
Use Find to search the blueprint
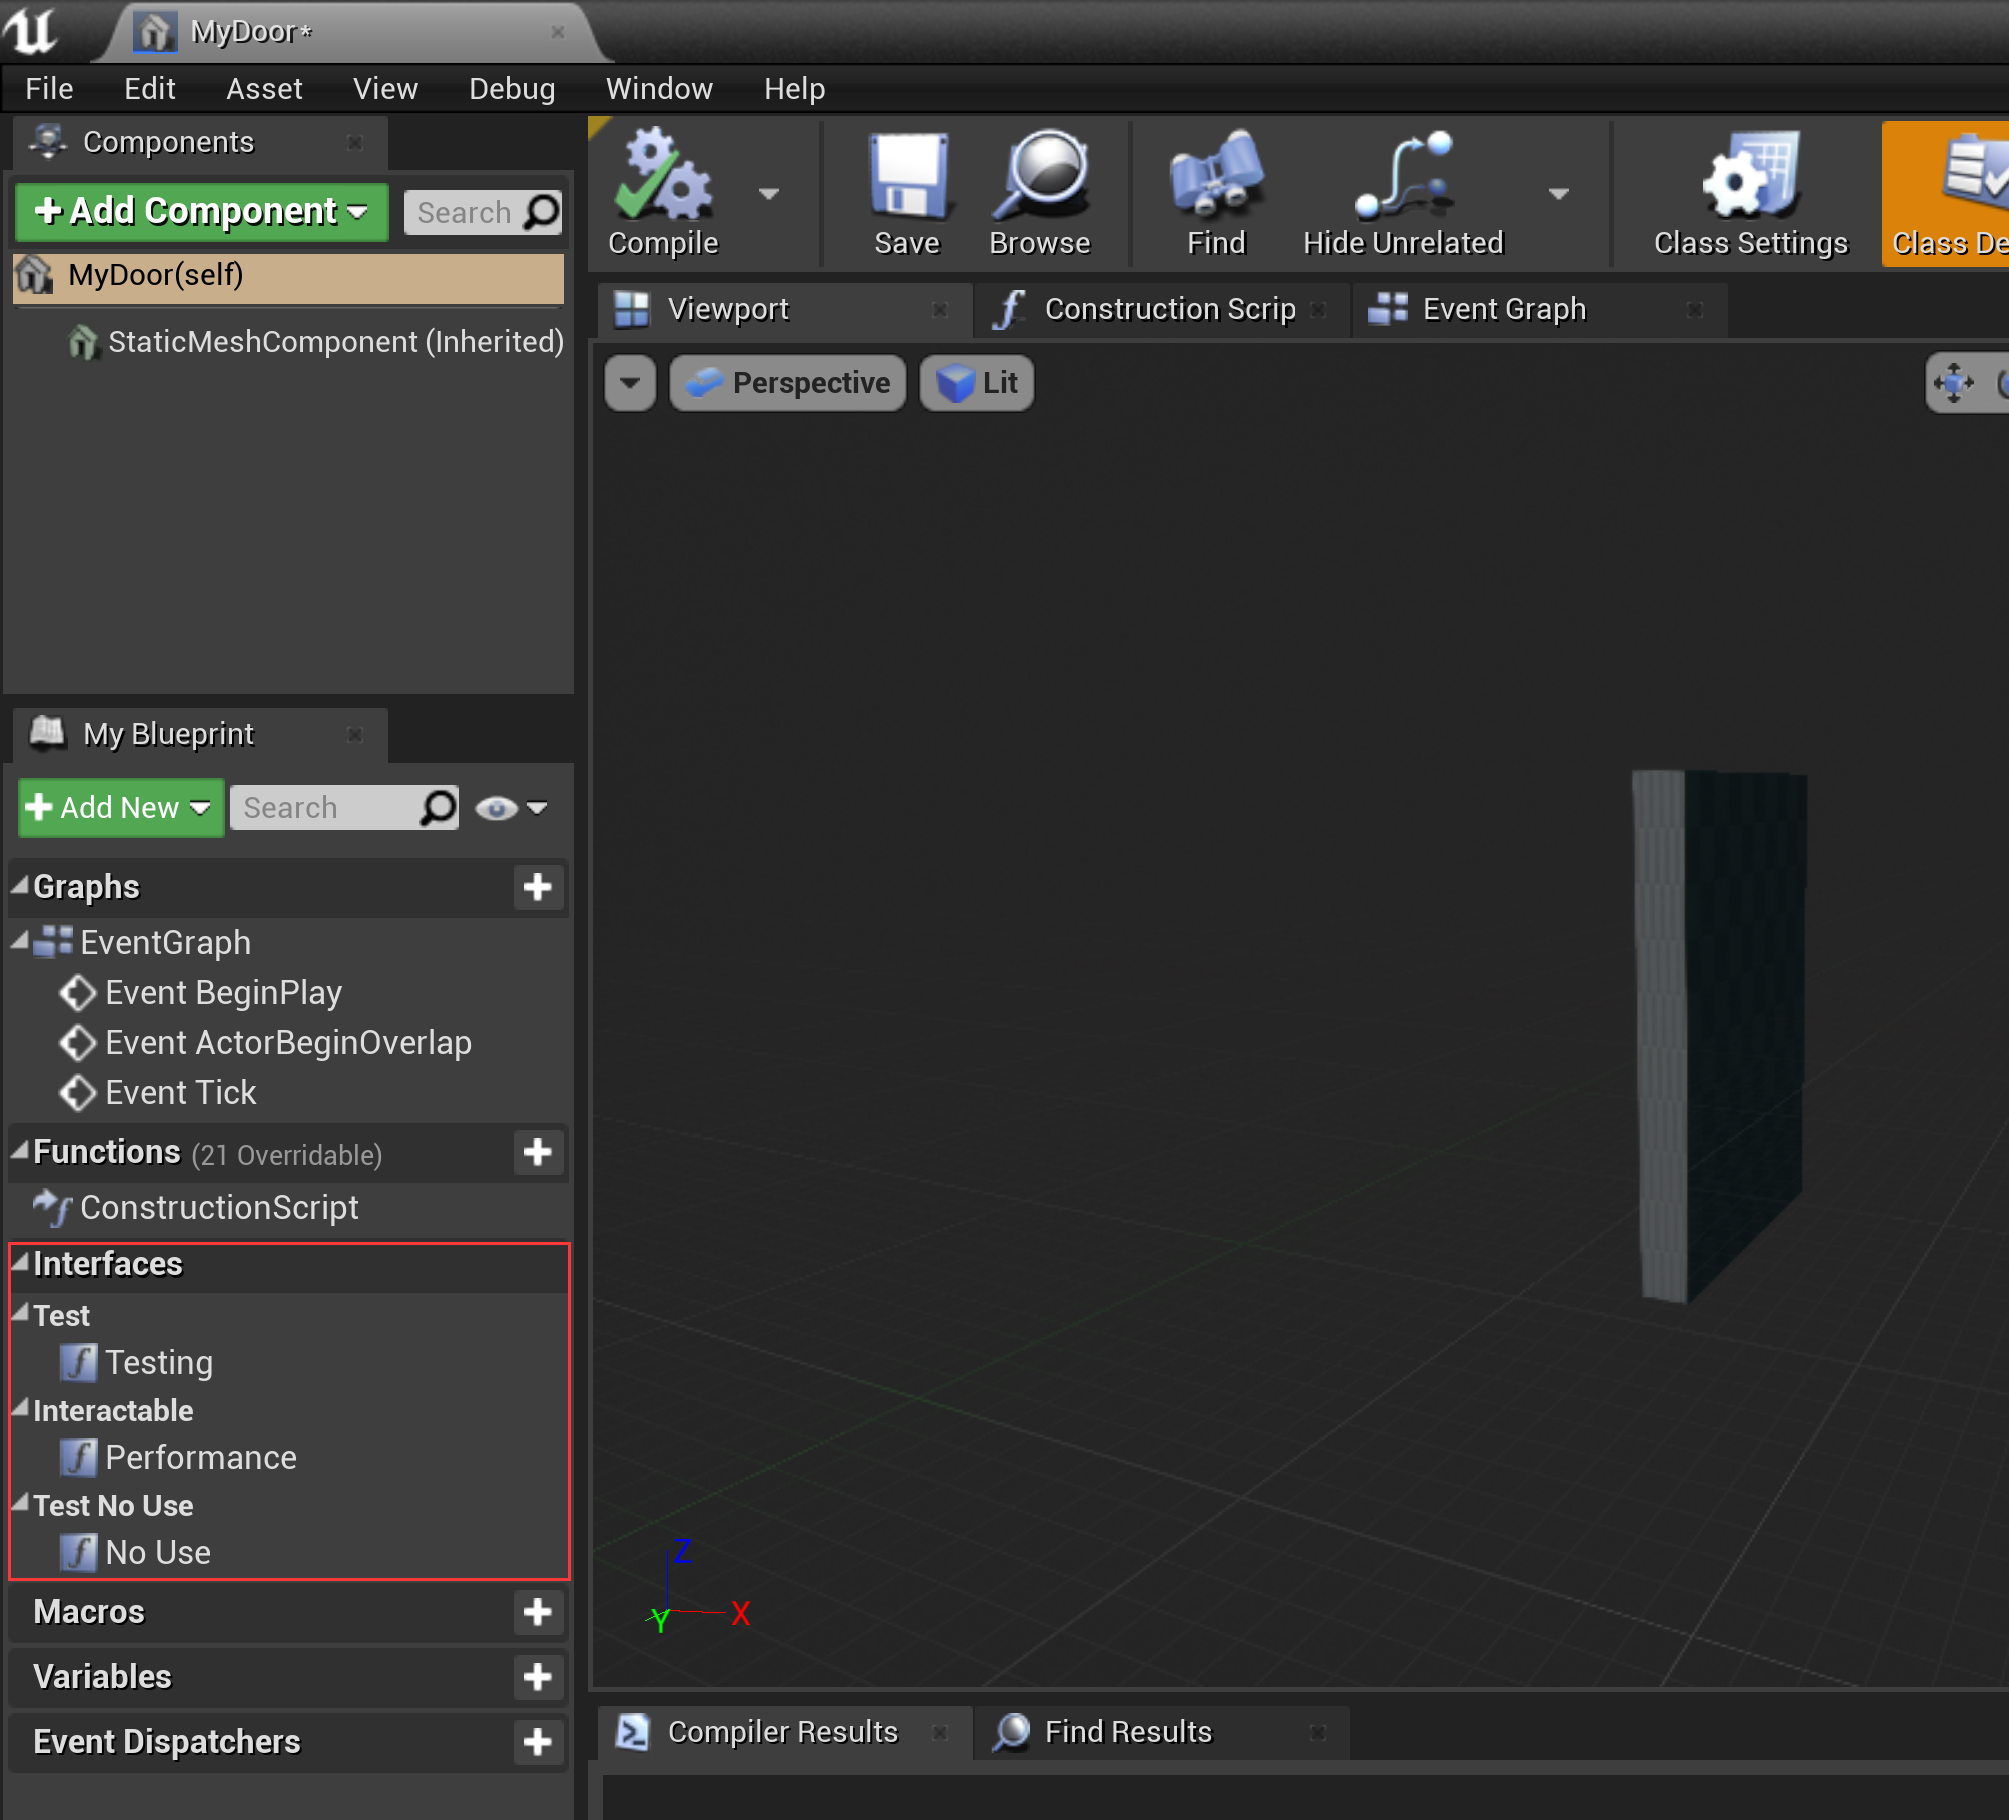[x=1215, y=190]
